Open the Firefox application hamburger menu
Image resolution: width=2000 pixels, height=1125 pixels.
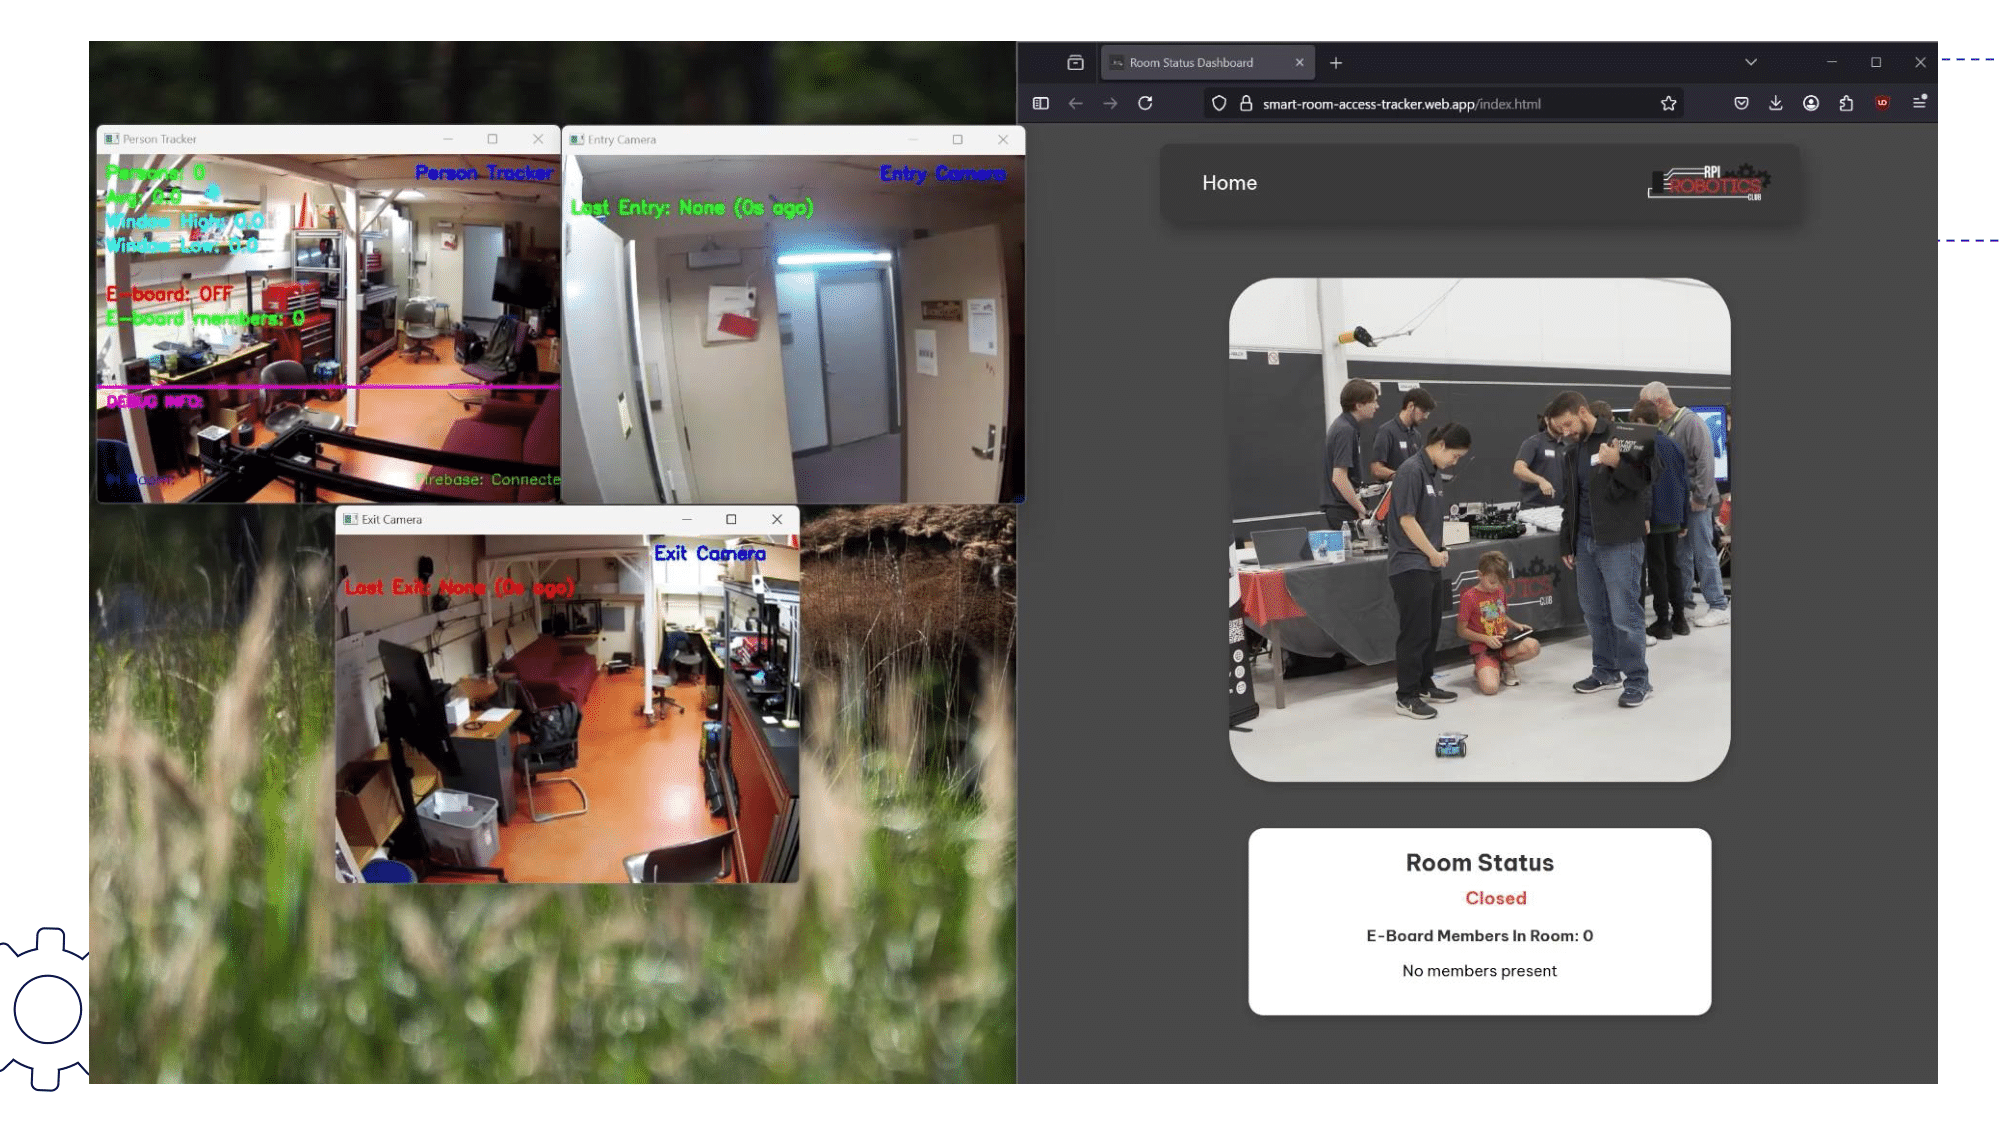click(1919, 103)
